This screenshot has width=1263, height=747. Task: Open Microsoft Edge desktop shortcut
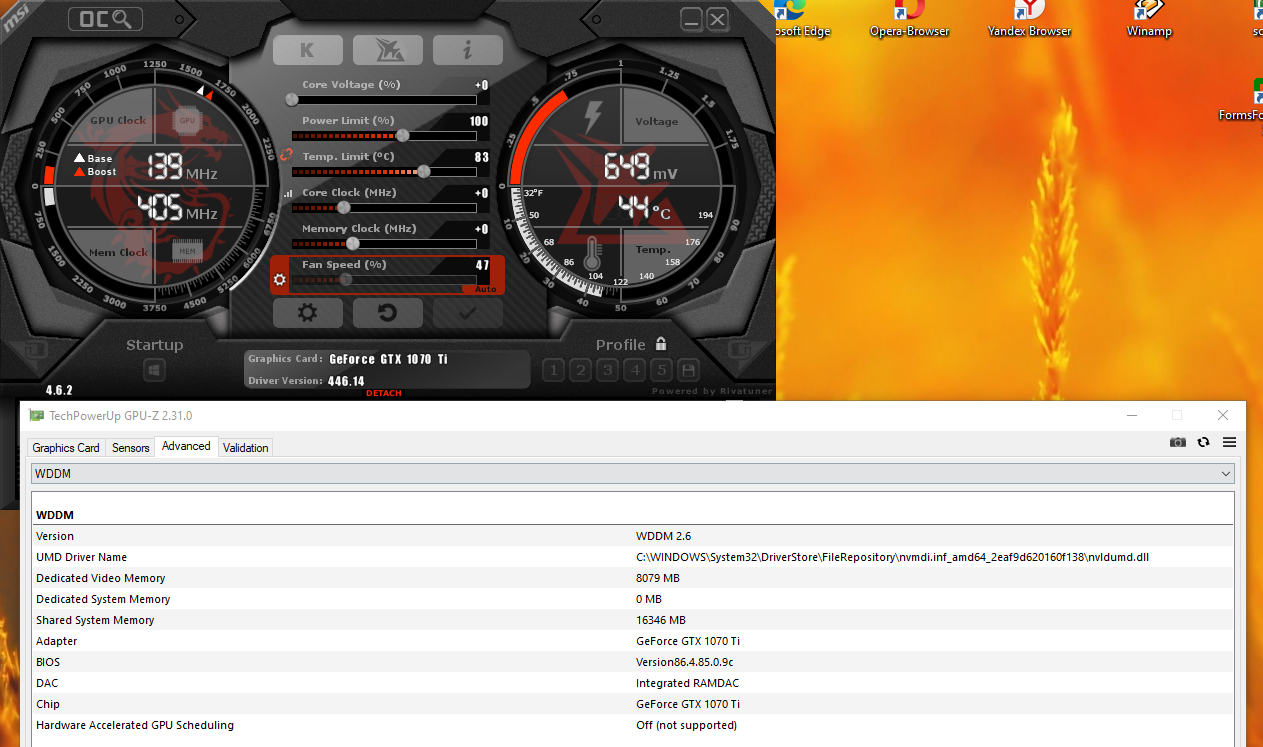803,20
